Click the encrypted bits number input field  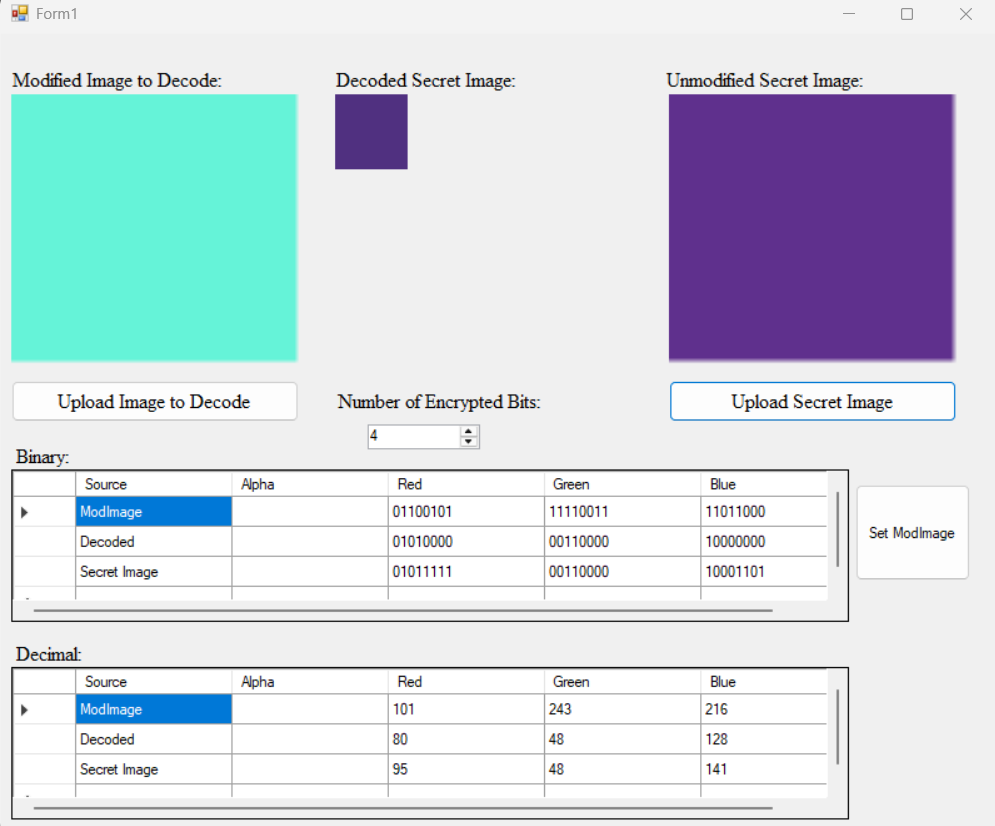coord(412,437)
